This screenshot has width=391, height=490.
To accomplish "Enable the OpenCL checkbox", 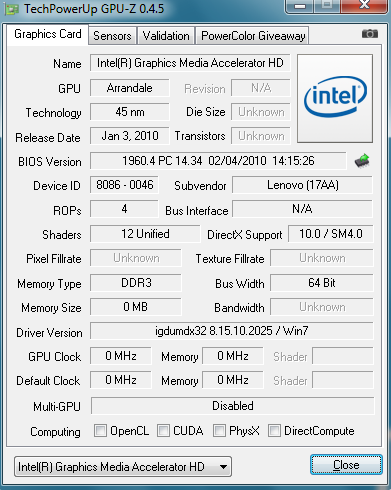I will click(100, 430).
